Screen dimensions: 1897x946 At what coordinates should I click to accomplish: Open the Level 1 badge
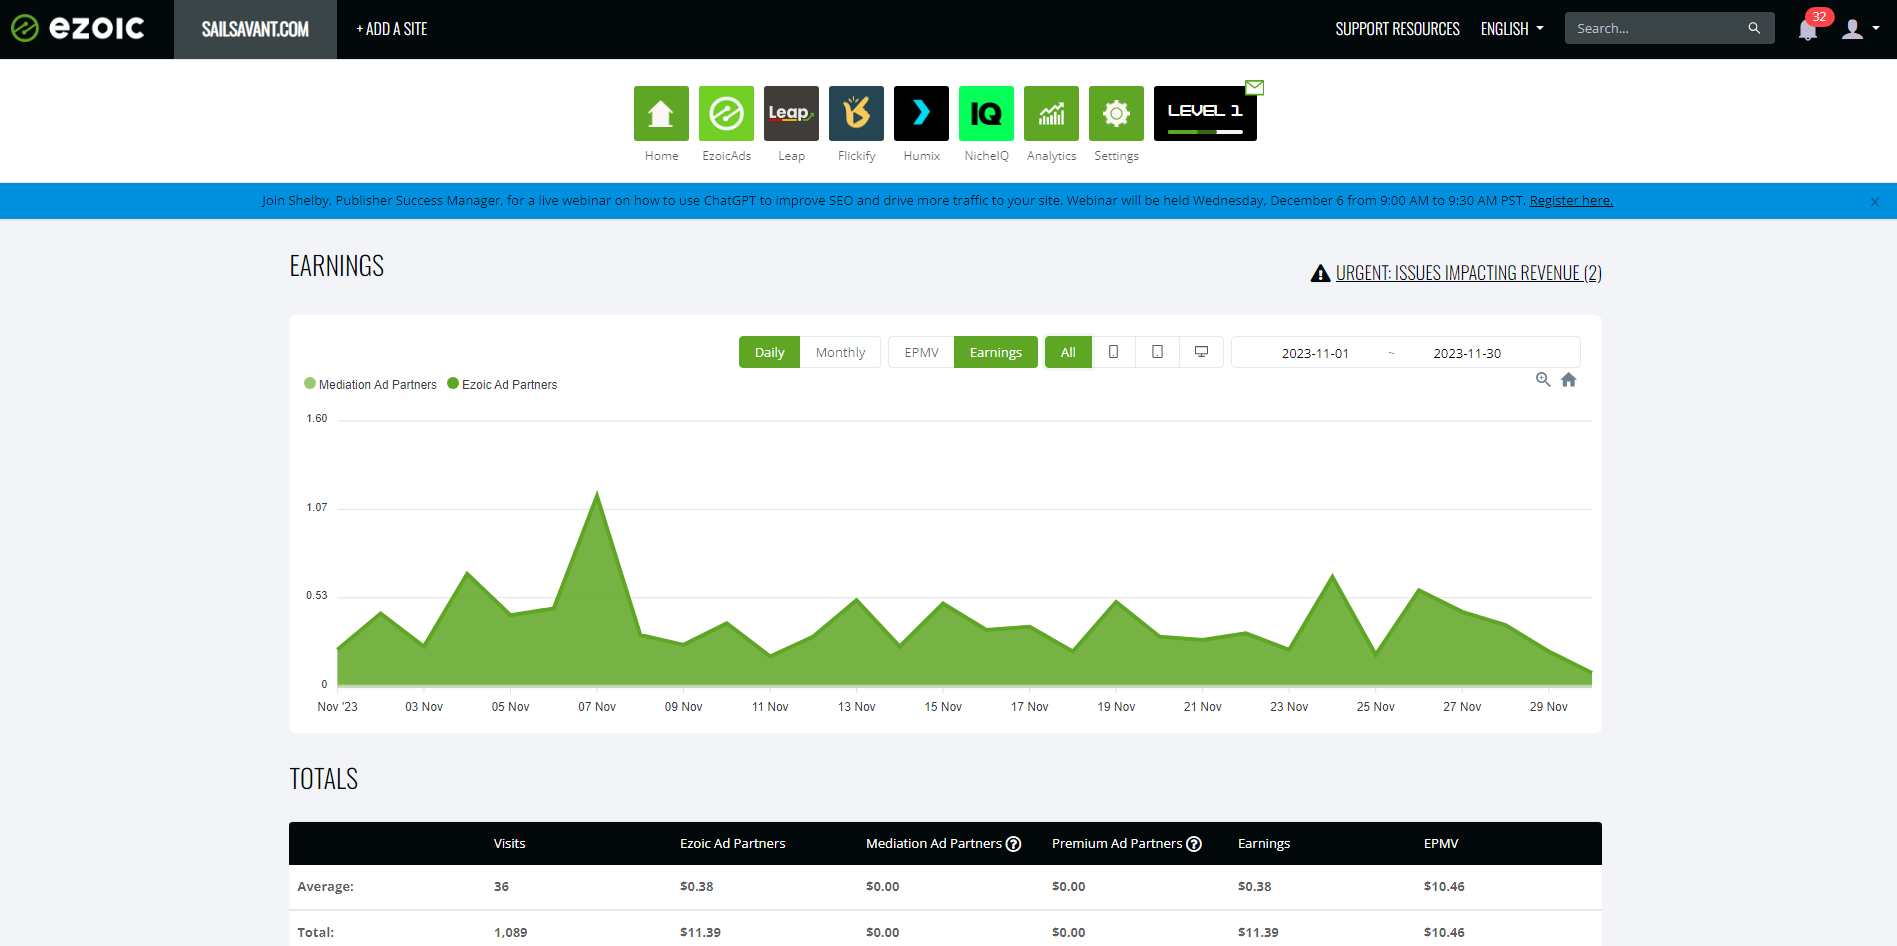tap(1205, 113)
